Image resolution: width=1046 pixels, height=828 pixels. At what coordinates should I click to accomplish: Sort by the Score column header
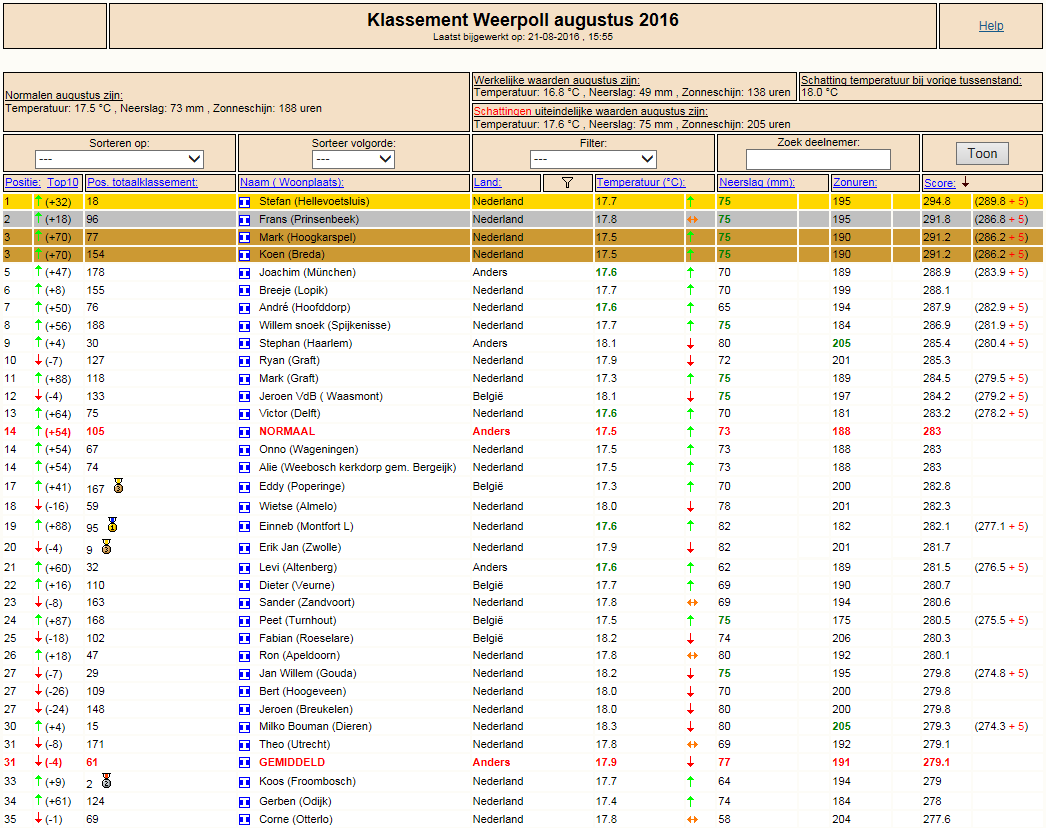tap(939, 183)
